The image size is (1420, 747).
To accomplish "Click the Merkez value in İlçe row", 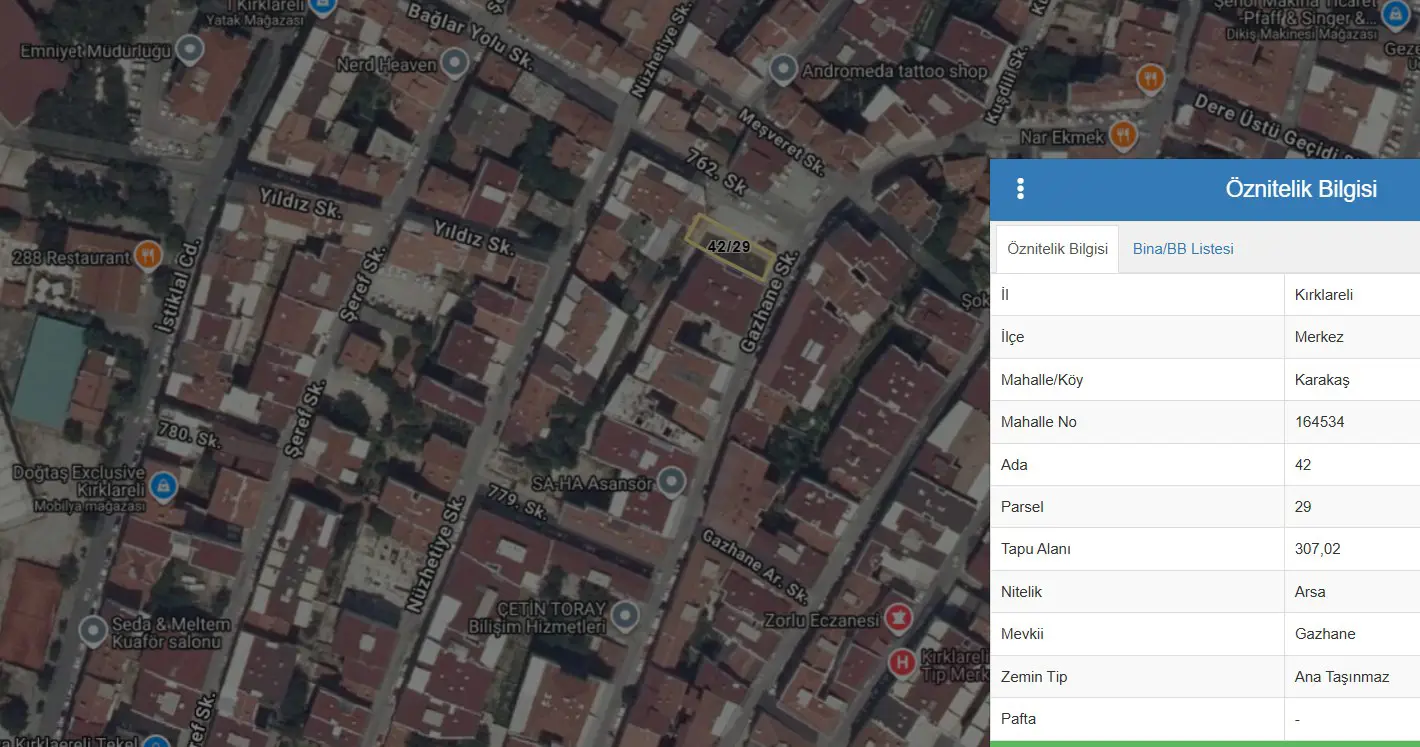I will (x=1319, y=337).
